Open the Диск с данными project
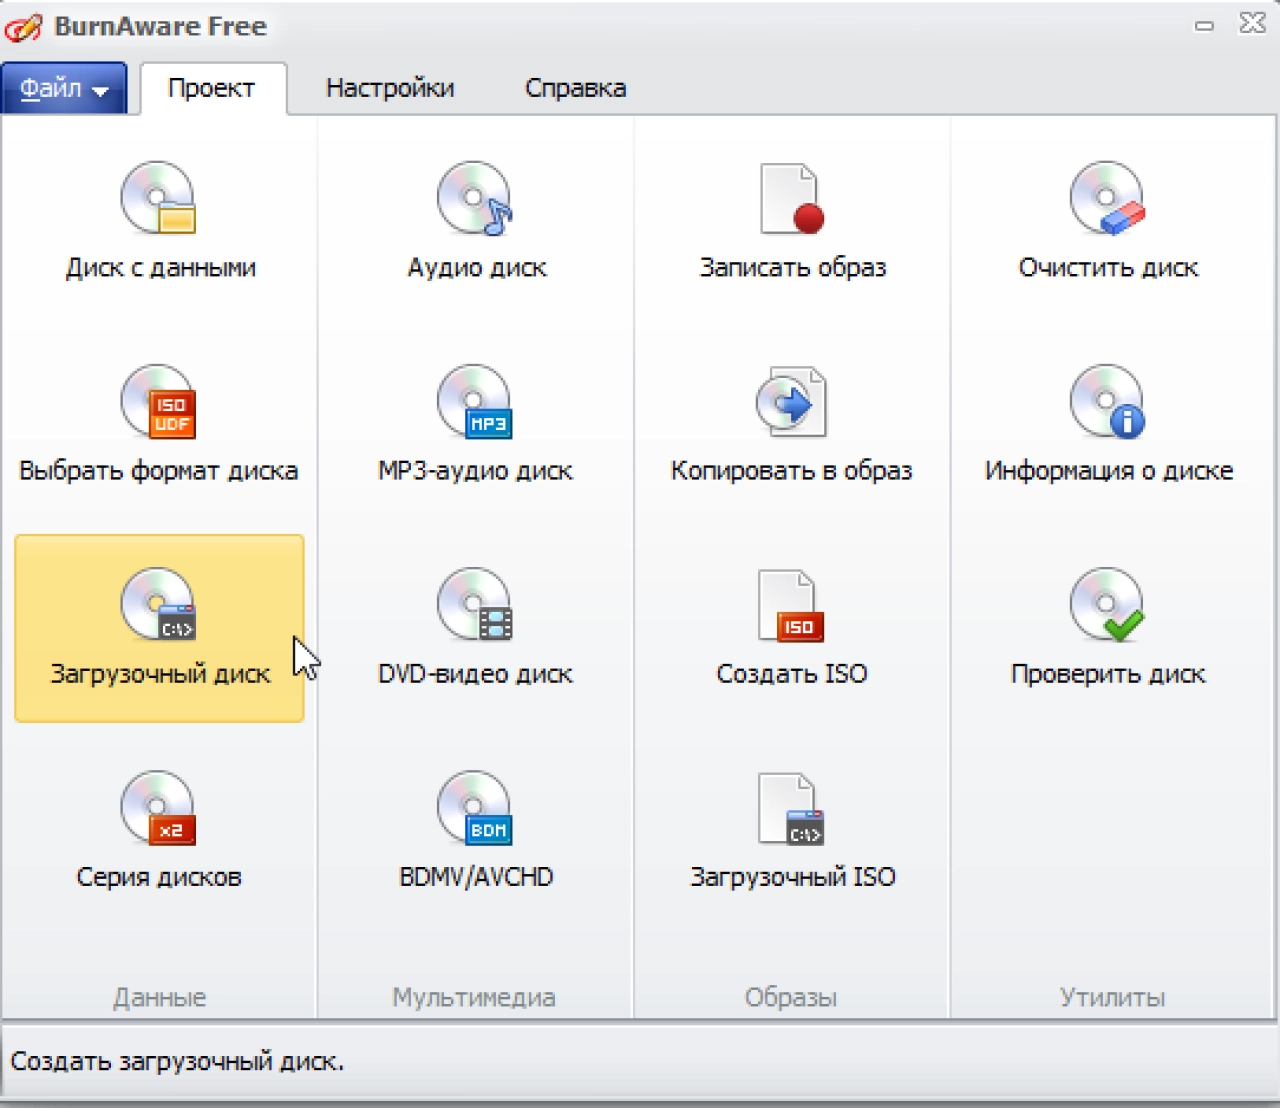 pos(159,222)
